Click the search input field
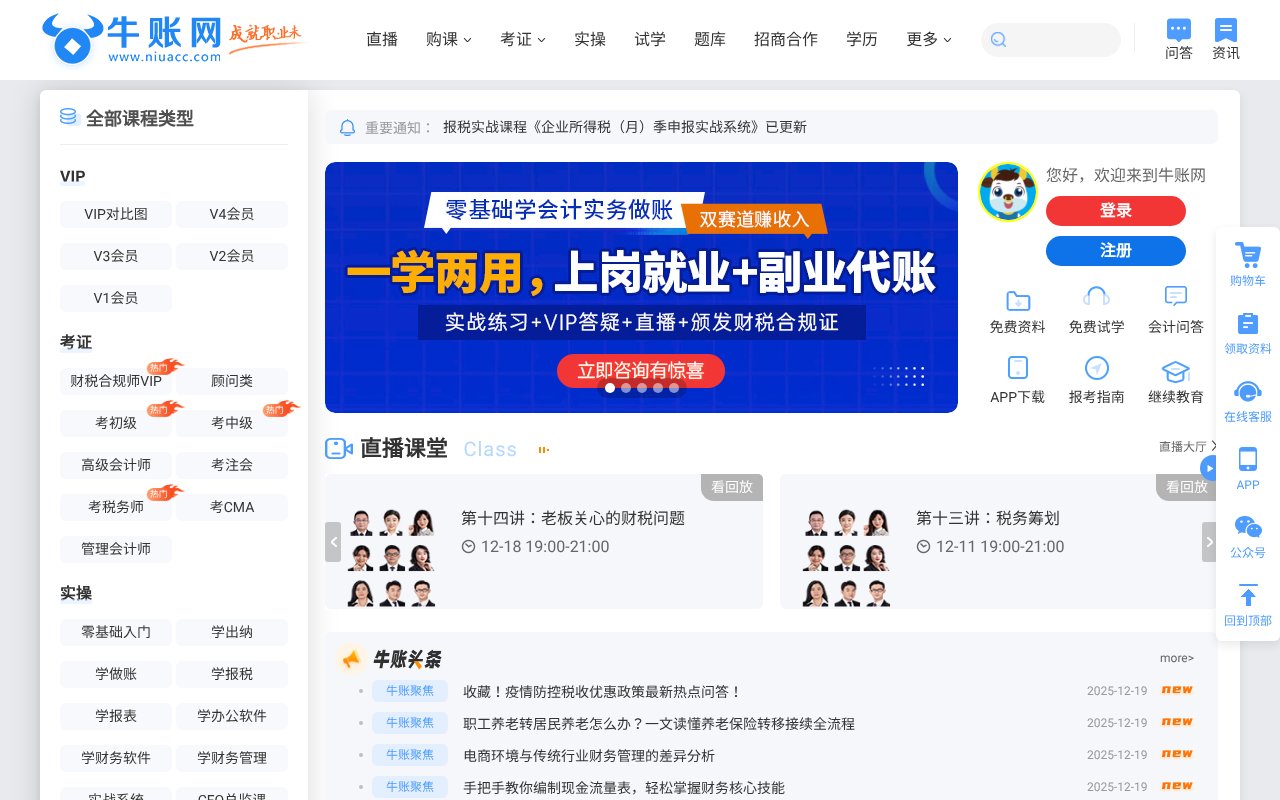 (x=1050, y=40)
